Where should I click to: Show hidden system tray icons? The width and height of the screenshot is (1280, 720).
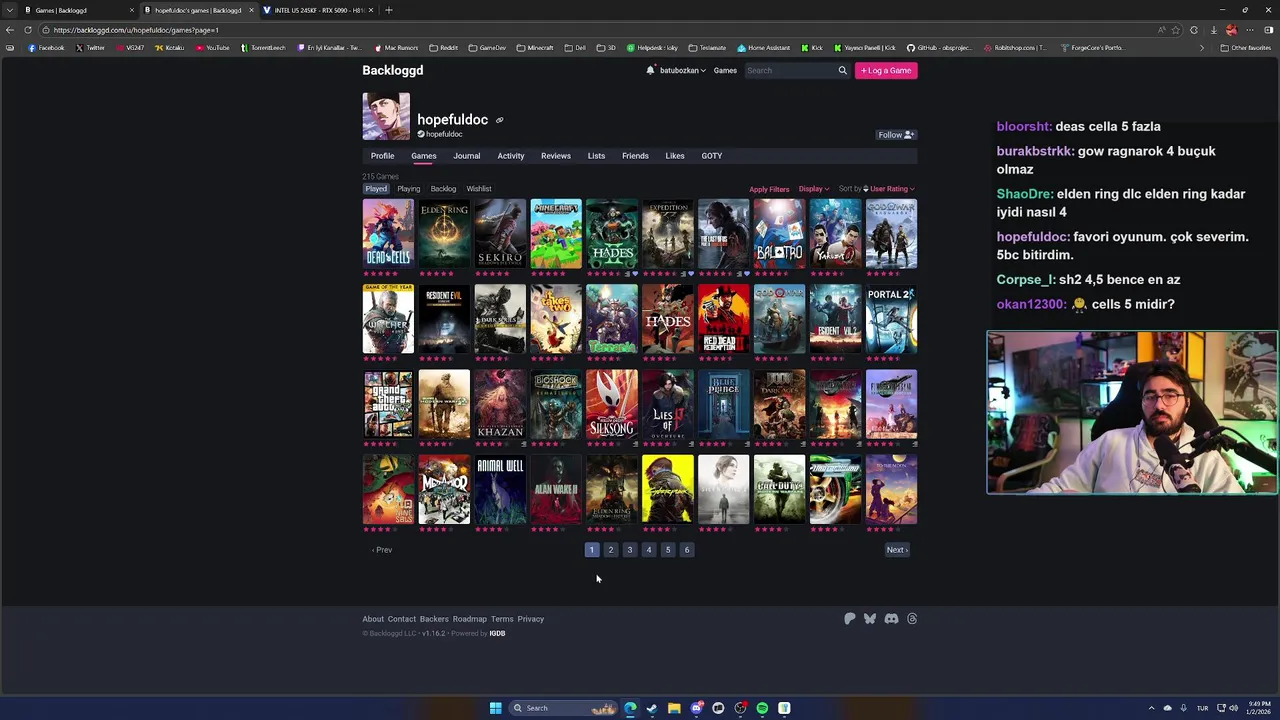tap(1151, 708)
